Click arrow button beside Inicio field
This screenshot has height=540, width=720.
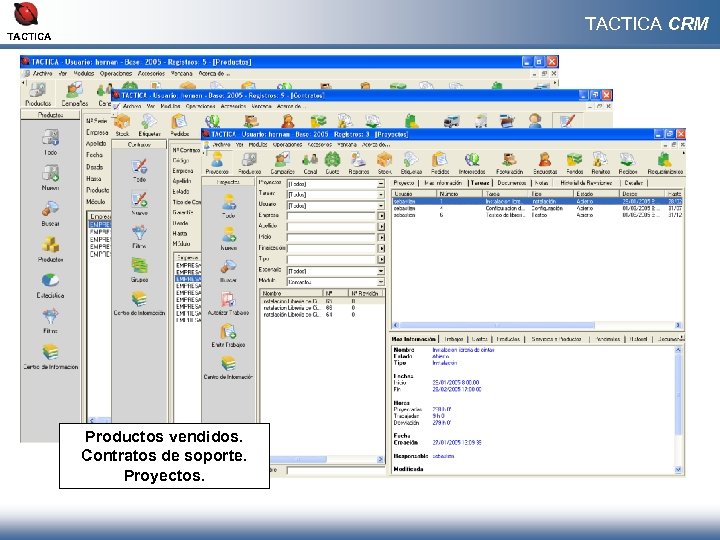click(381, 237)
